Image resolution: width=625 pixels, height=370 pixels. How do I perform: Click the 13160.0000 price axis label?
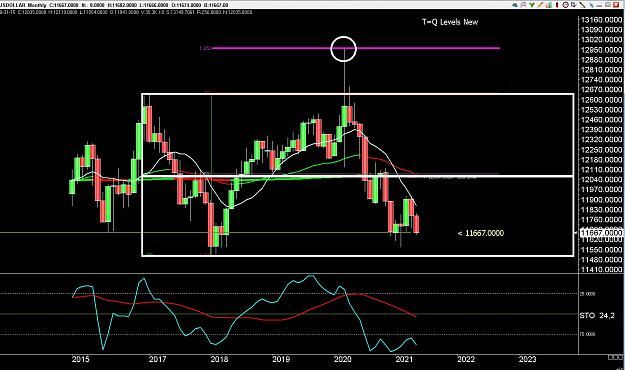(601, 20)
